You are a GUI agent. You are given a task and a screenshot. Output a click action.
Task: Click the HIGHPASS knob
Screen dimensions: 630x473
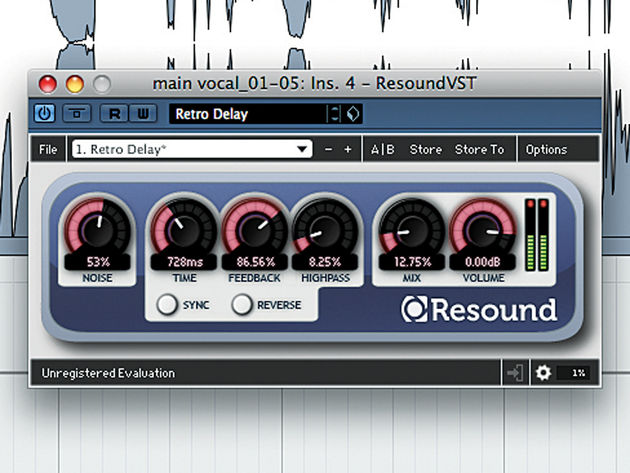pos(325,228)
